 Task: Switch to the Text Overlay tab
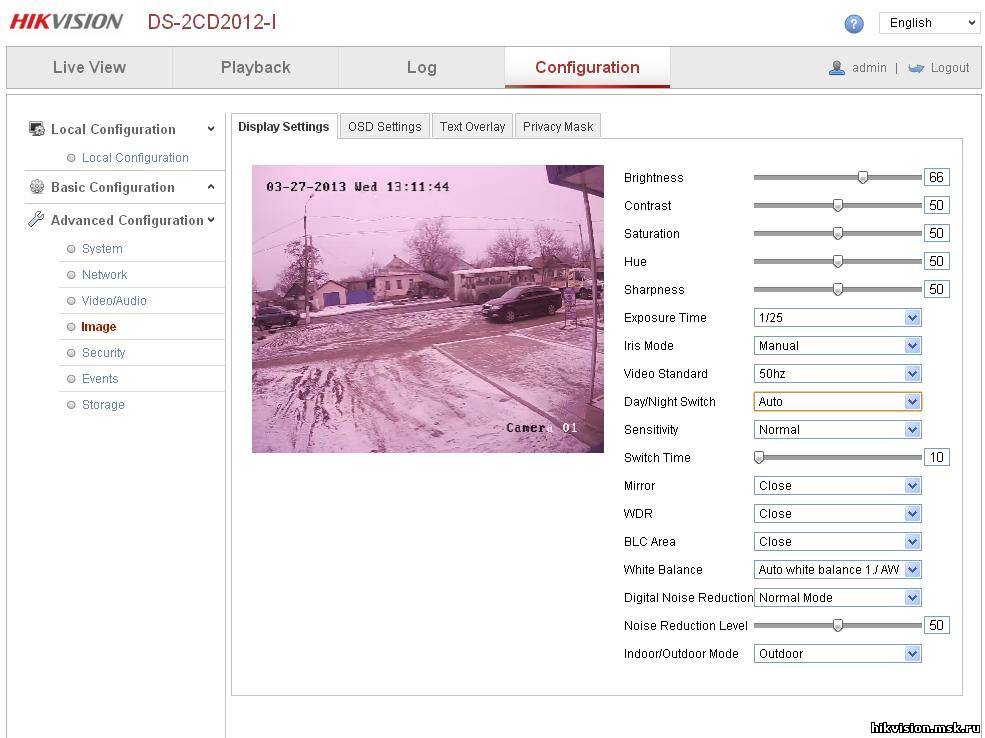(x=472, y=126)
